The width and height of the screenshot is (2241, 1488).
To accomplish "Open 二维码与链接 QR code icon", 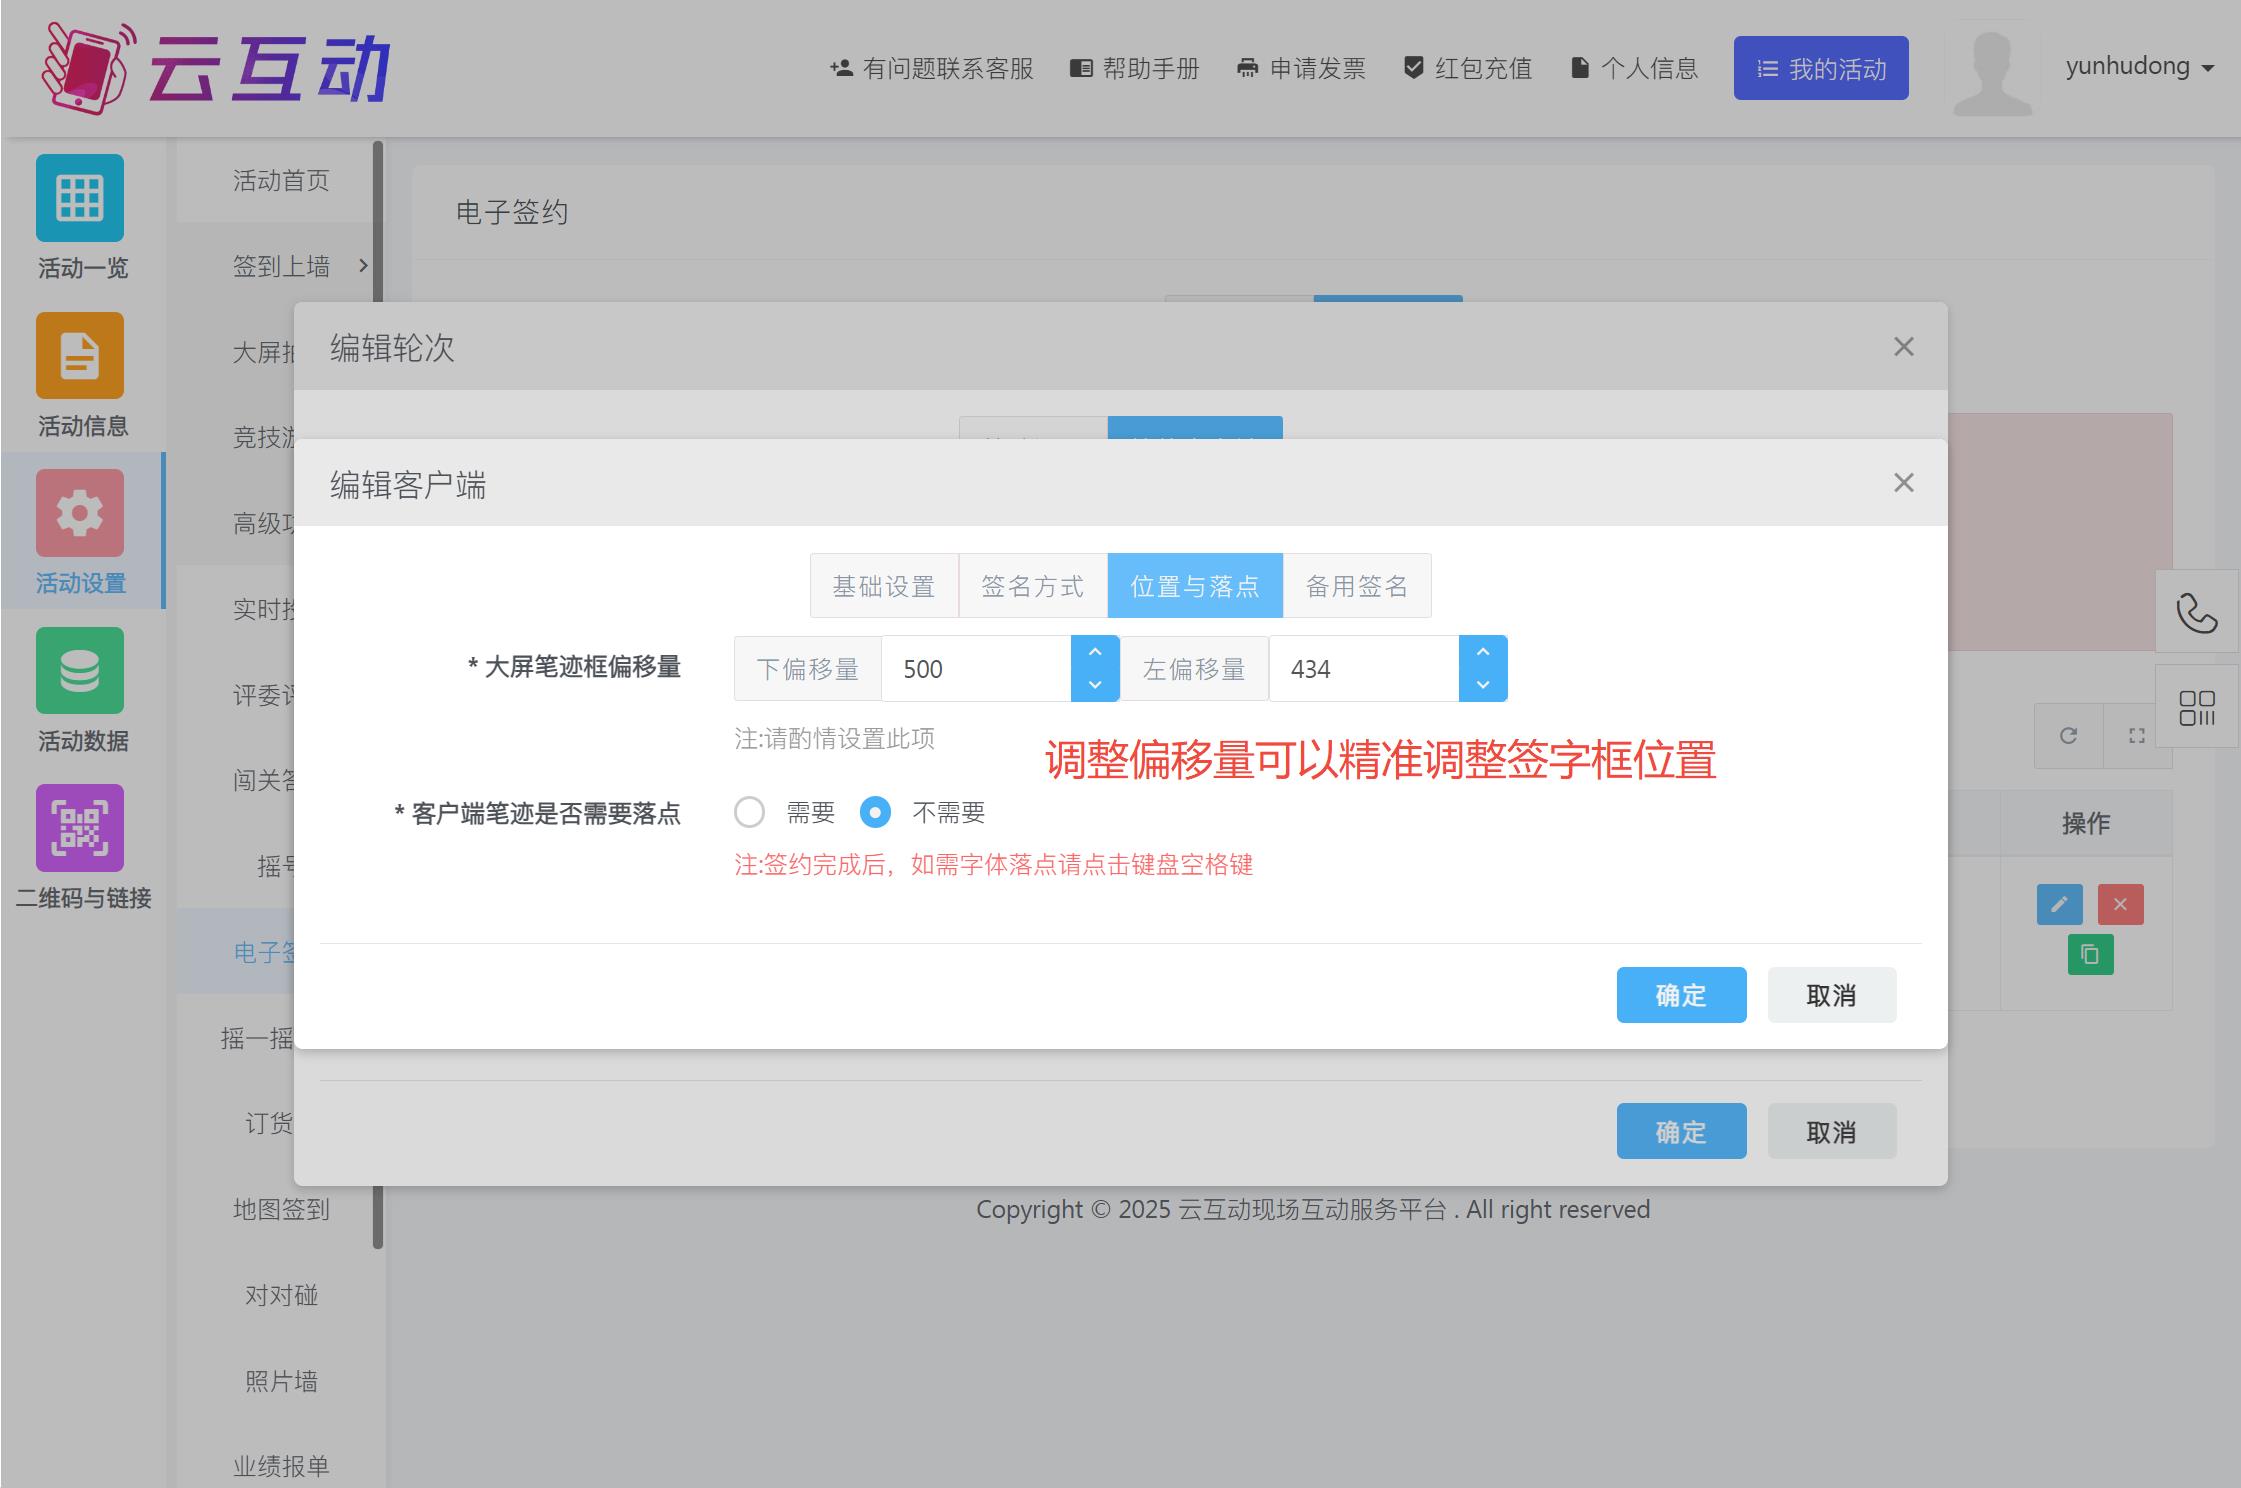I will [x=80, y=828].
